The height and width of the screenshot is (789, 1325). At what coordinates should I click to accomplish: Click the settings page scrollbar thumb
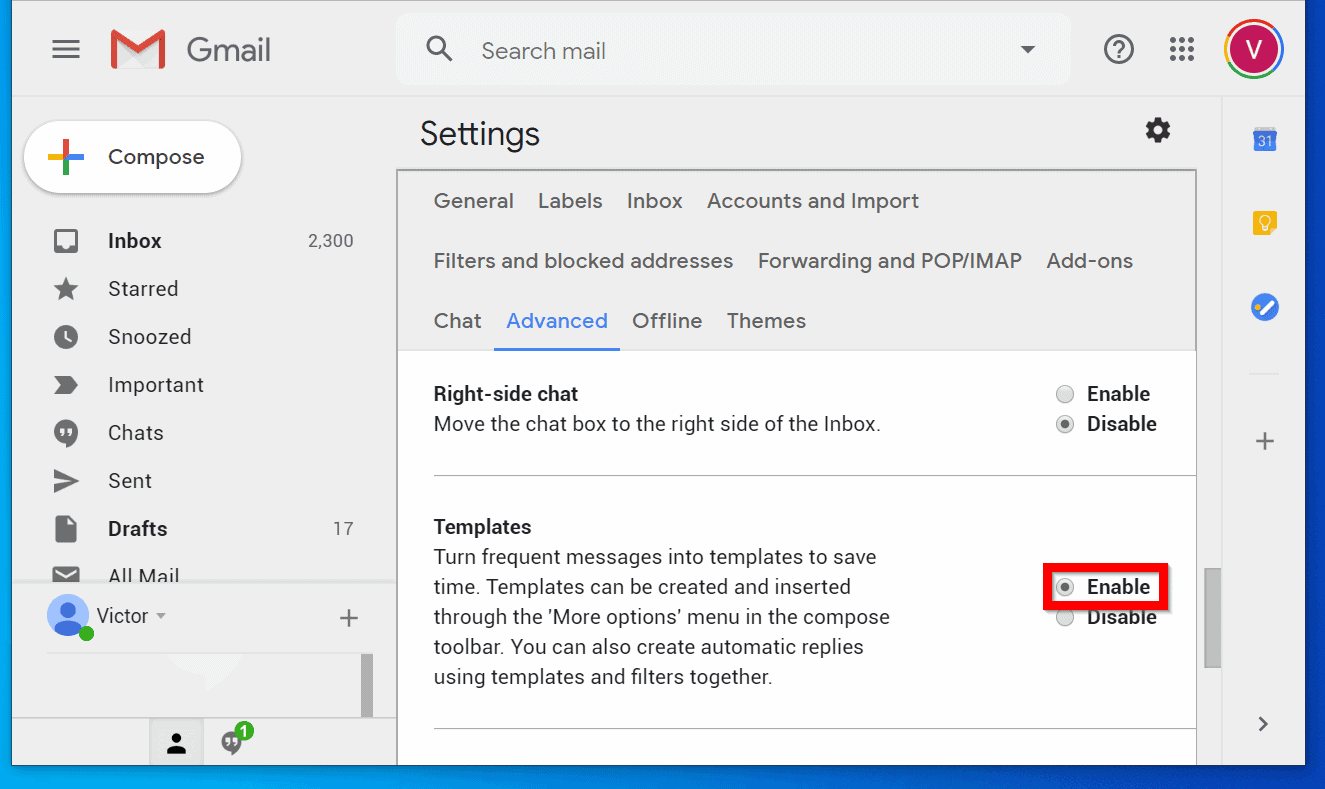pos(1212,618)
